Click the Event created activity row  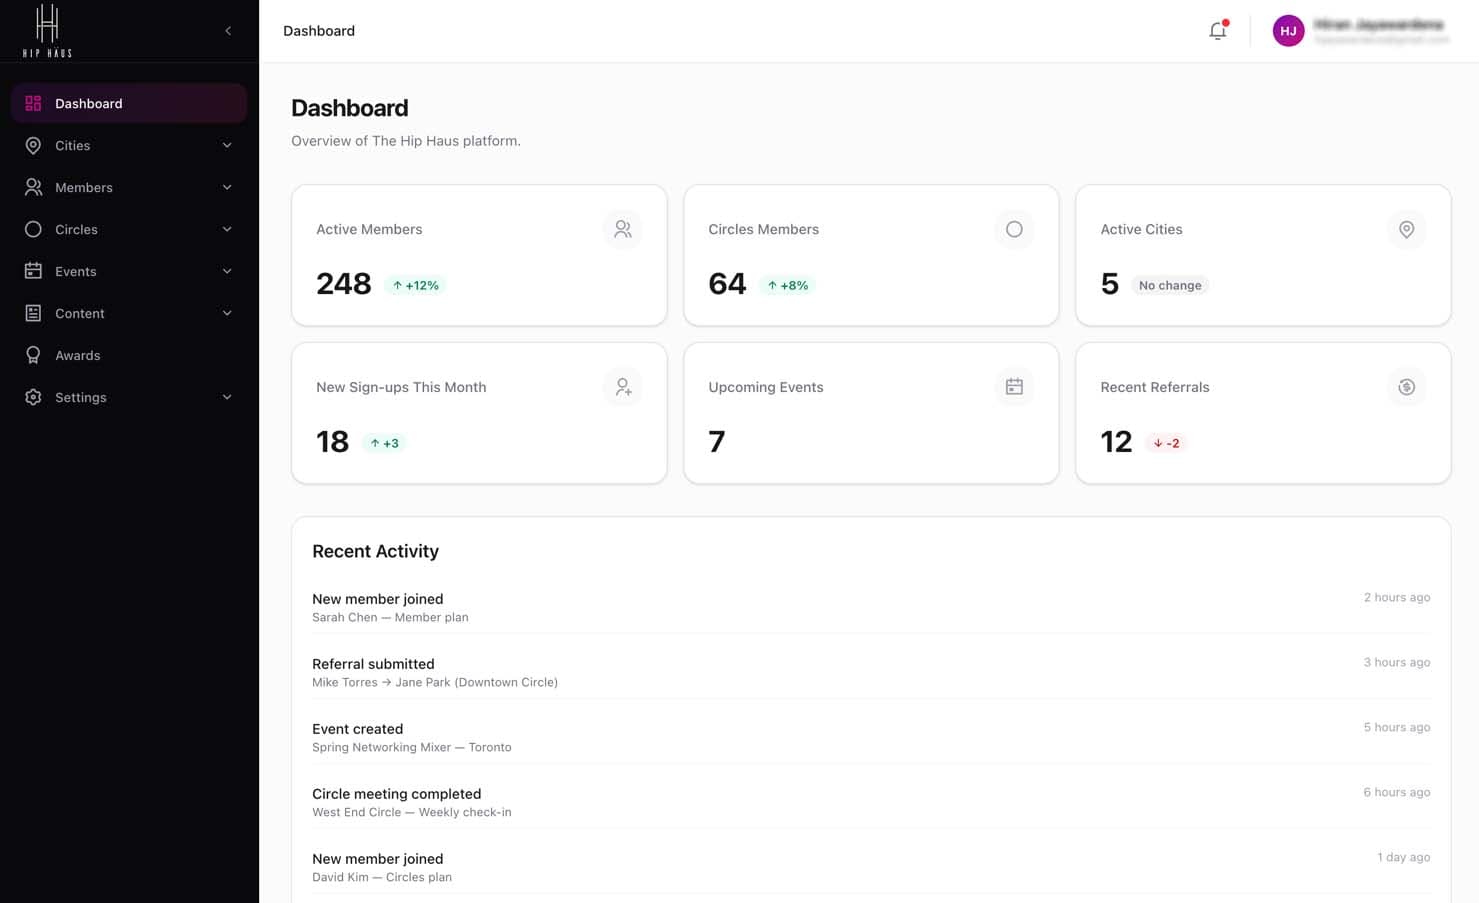coord(871,737)
